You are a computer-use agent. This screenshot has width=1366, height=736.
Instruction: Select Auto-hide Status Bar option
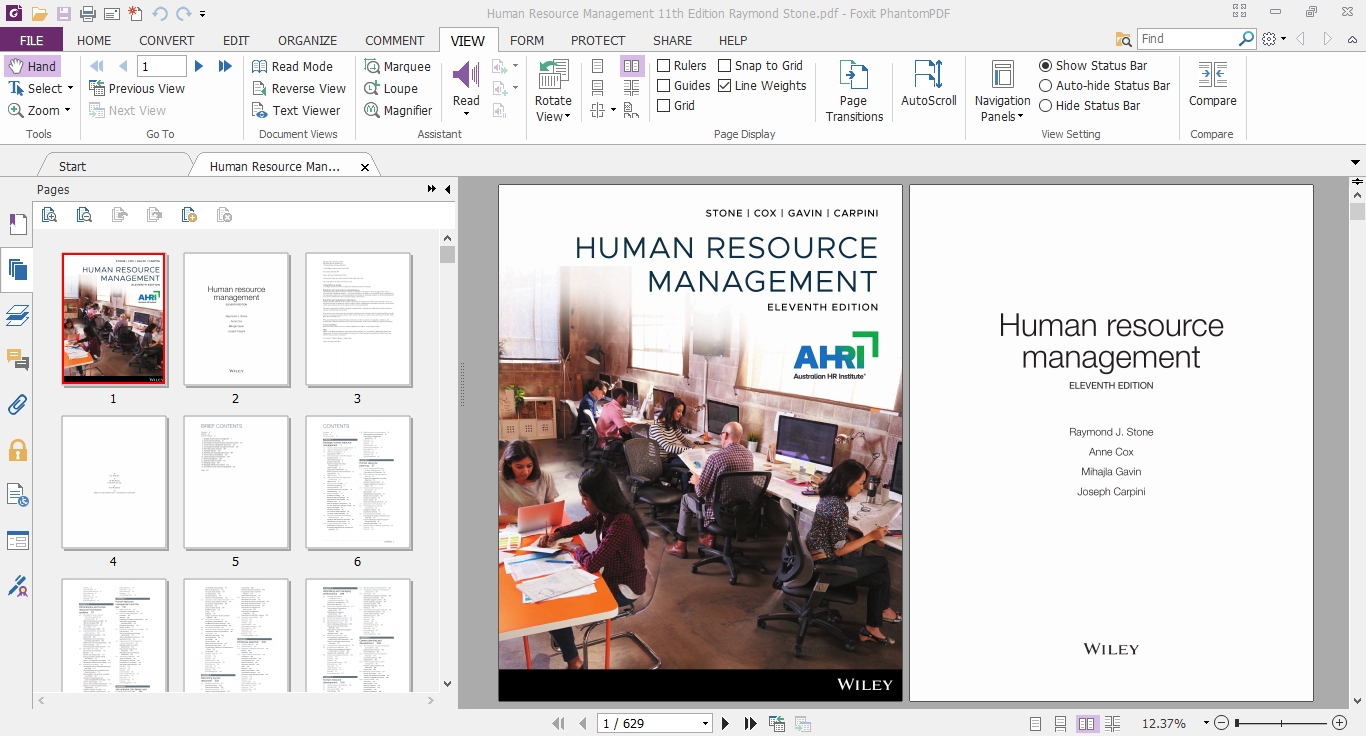pos(1105,86)
